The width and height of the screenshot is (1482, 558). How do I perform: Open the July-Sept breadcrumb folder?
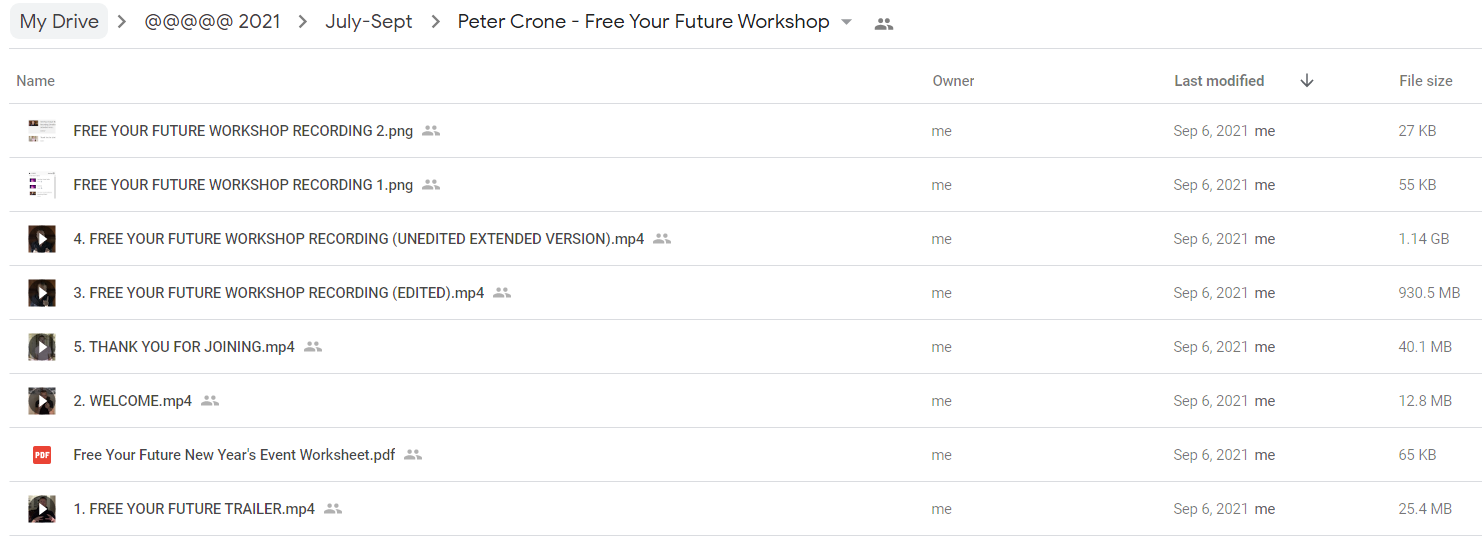(369, 22)
